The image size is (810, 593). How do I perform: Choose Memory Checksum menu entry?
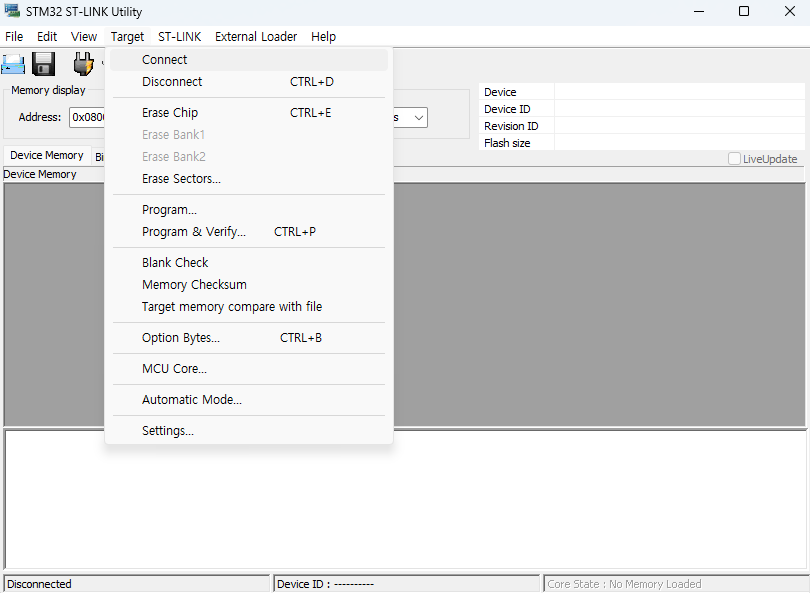(249, 285)
